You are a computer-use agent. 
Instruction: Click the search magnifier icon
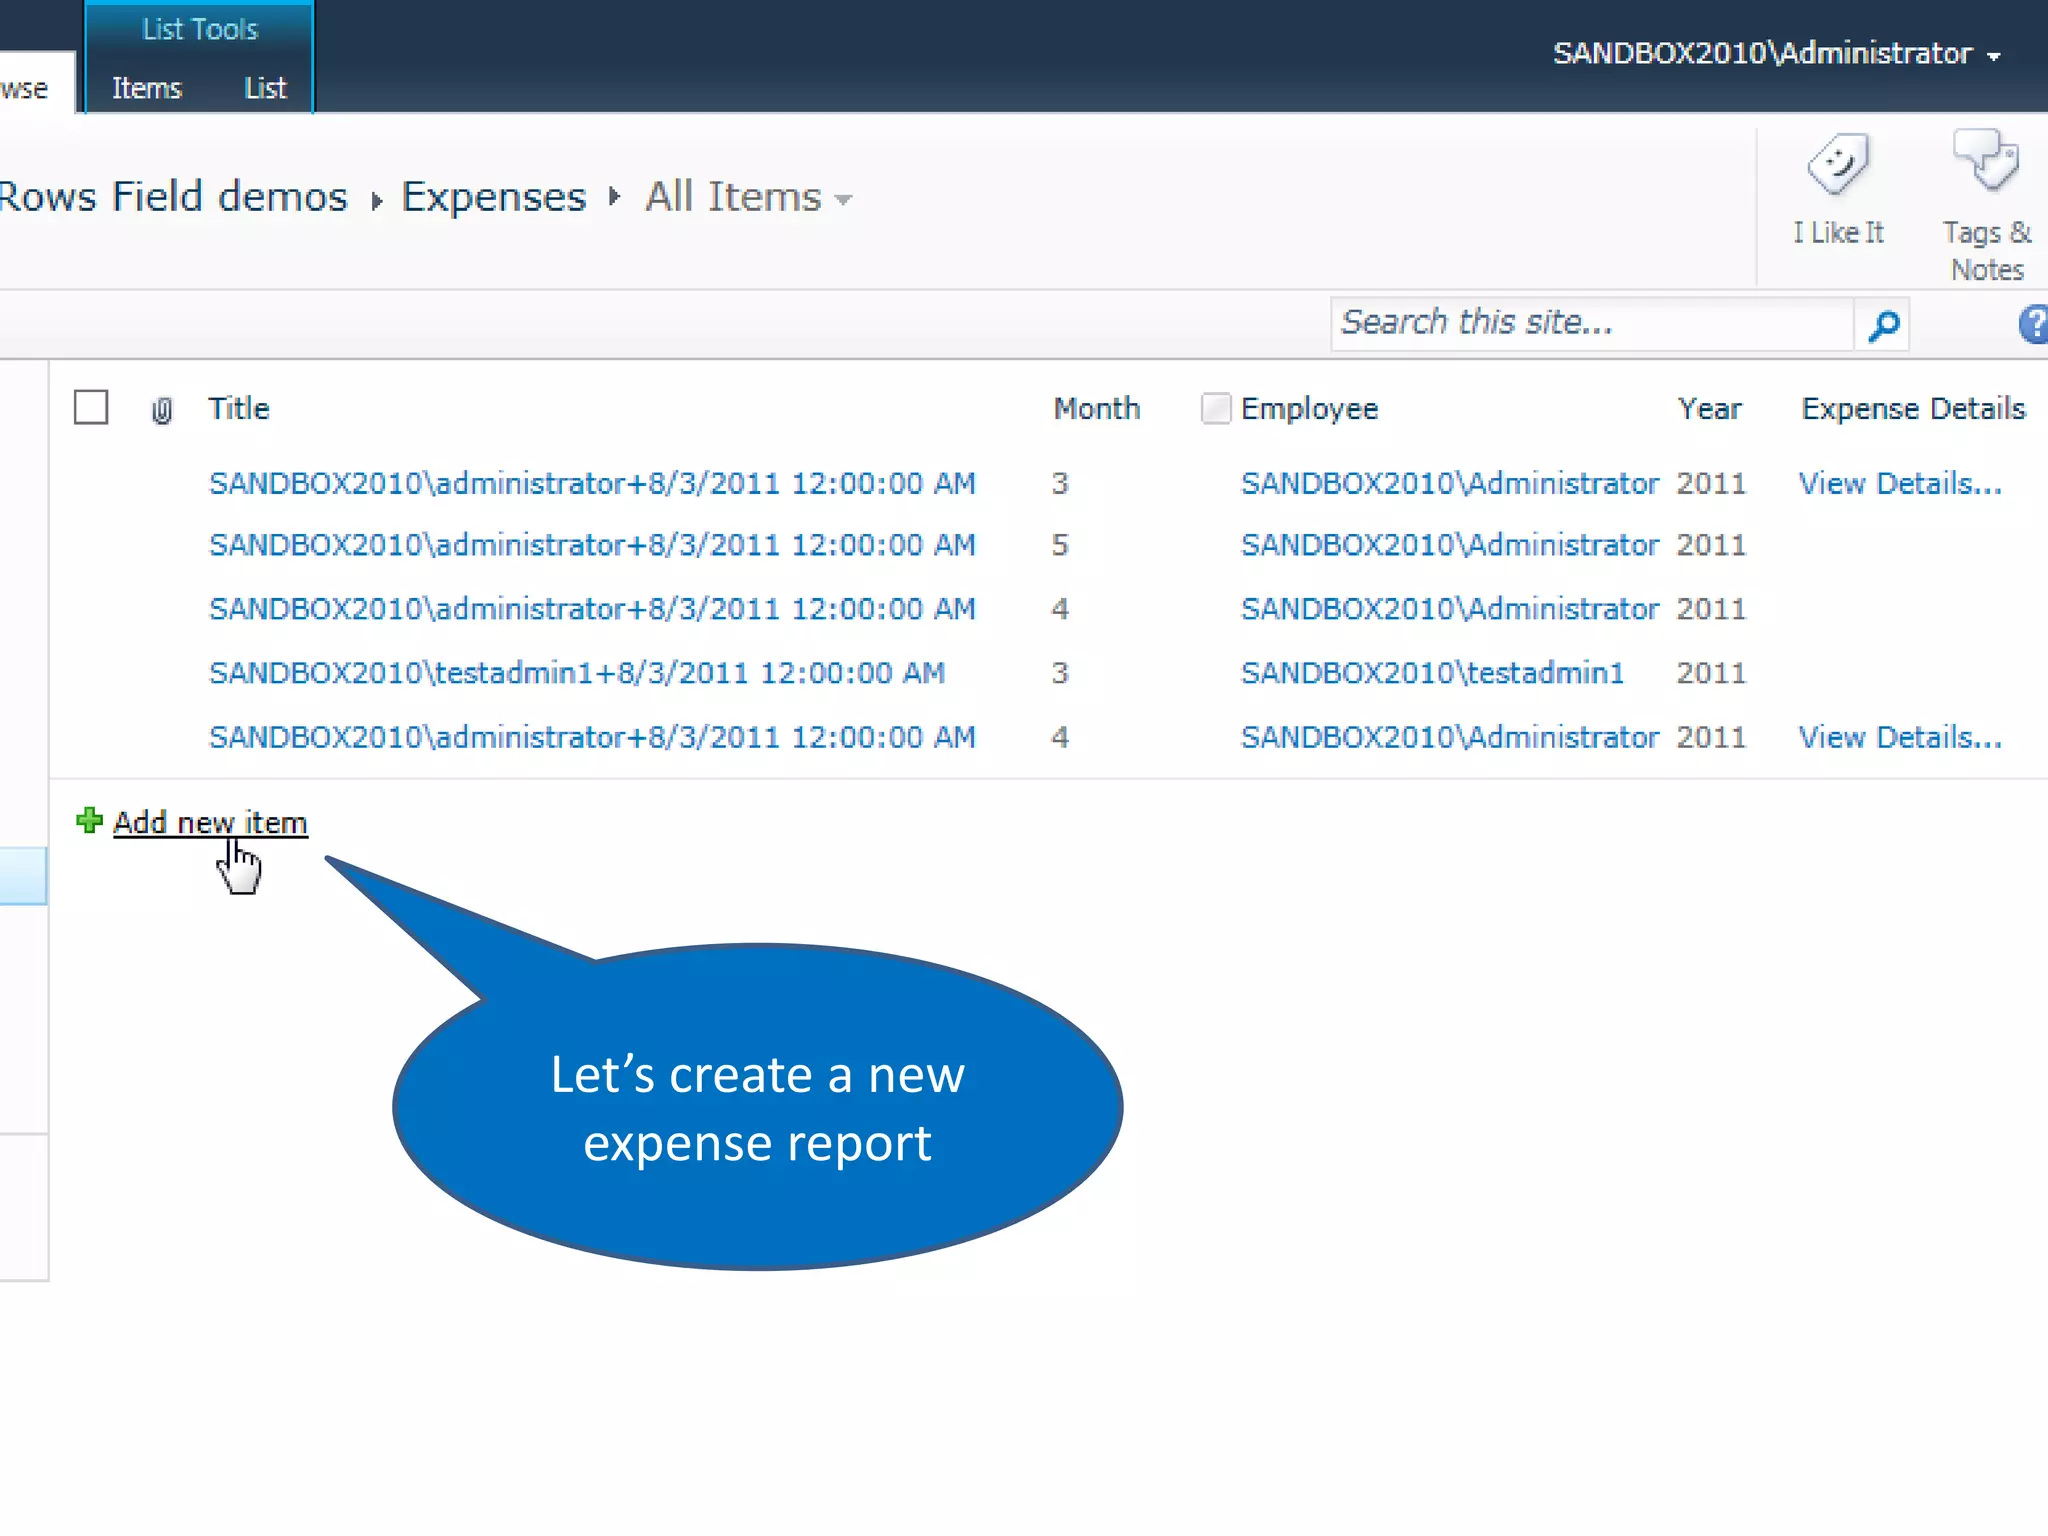coord(1883,324)
